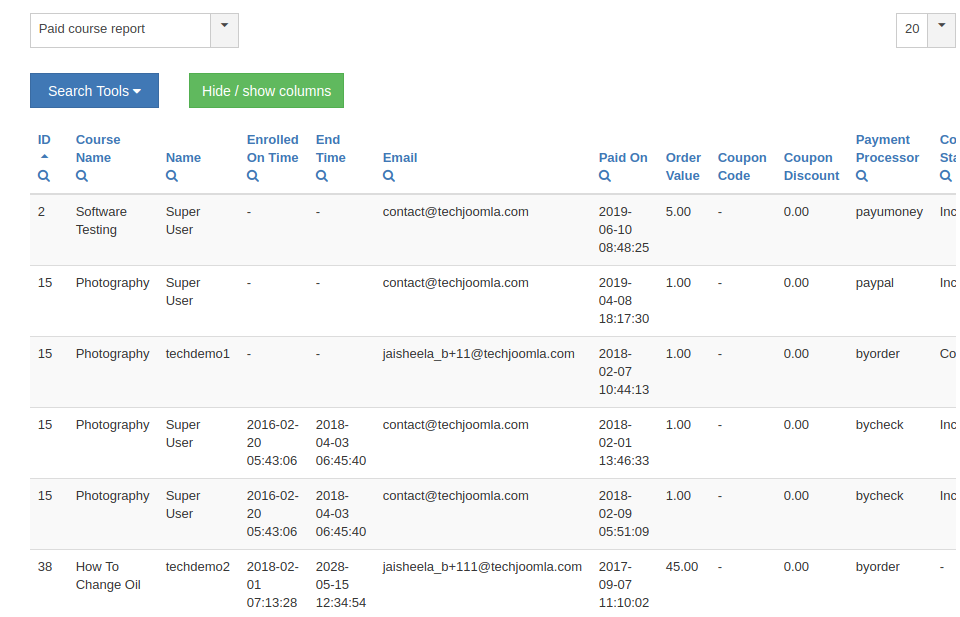
Task: Open search under Enrolled On Time
Action: (x=253, y=176)
